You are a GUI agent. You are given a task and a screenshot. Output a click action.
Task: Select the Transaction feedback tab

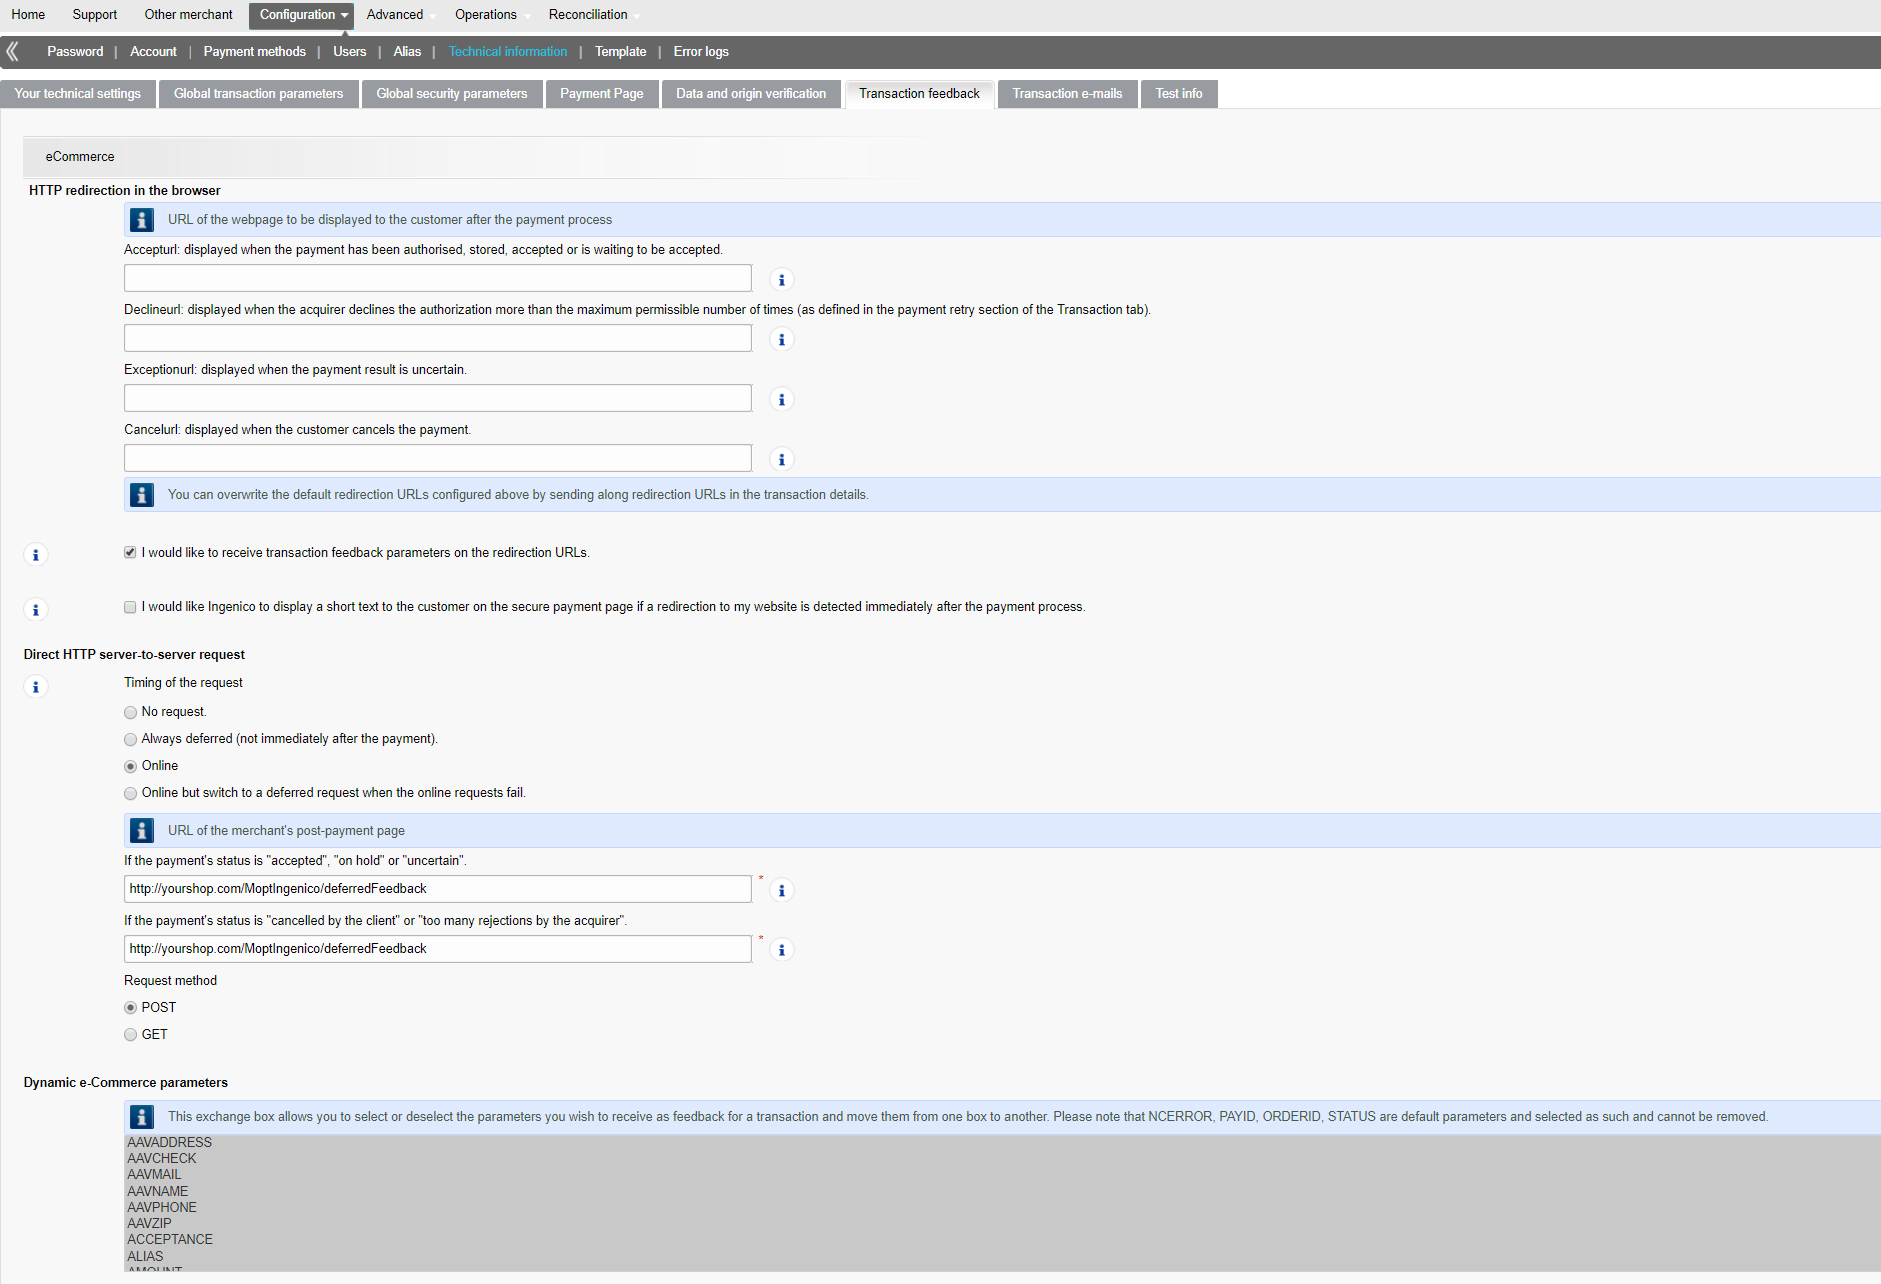tap(919, 94)
